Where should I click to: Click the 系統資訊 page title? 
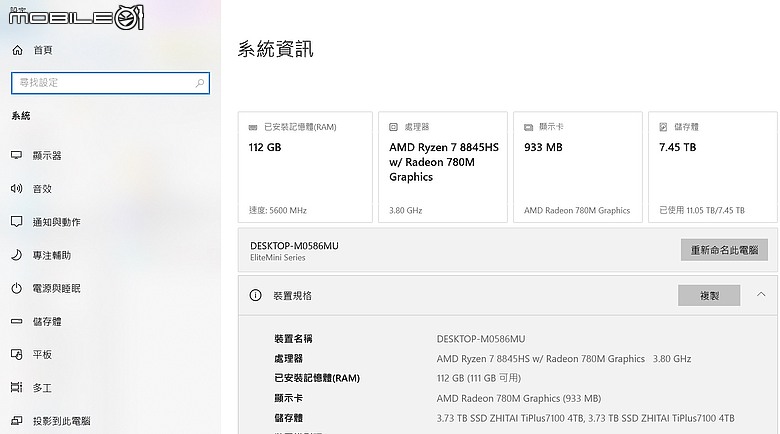click(x=275, y=49)
